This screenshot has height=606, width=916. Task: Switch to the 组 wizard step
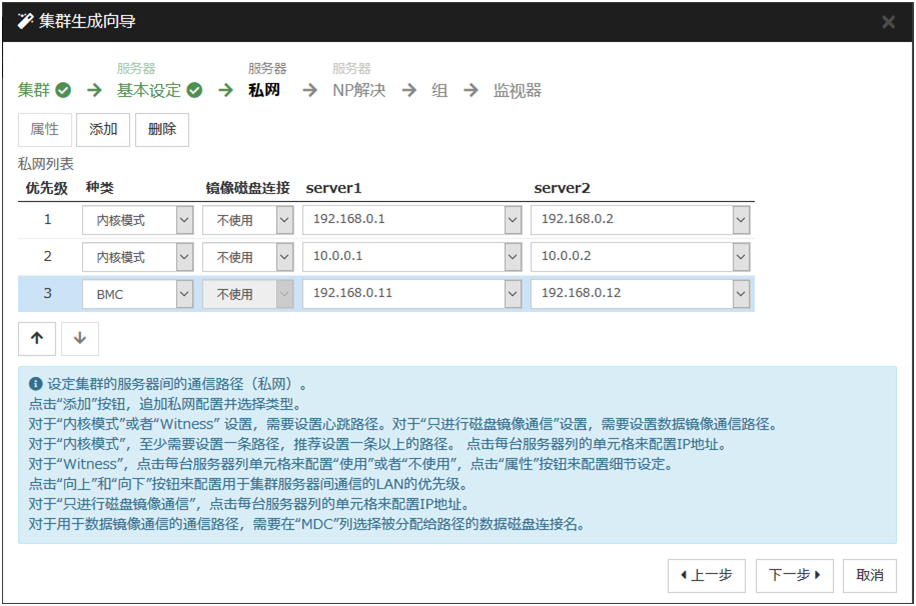click(x=439, y=91)
